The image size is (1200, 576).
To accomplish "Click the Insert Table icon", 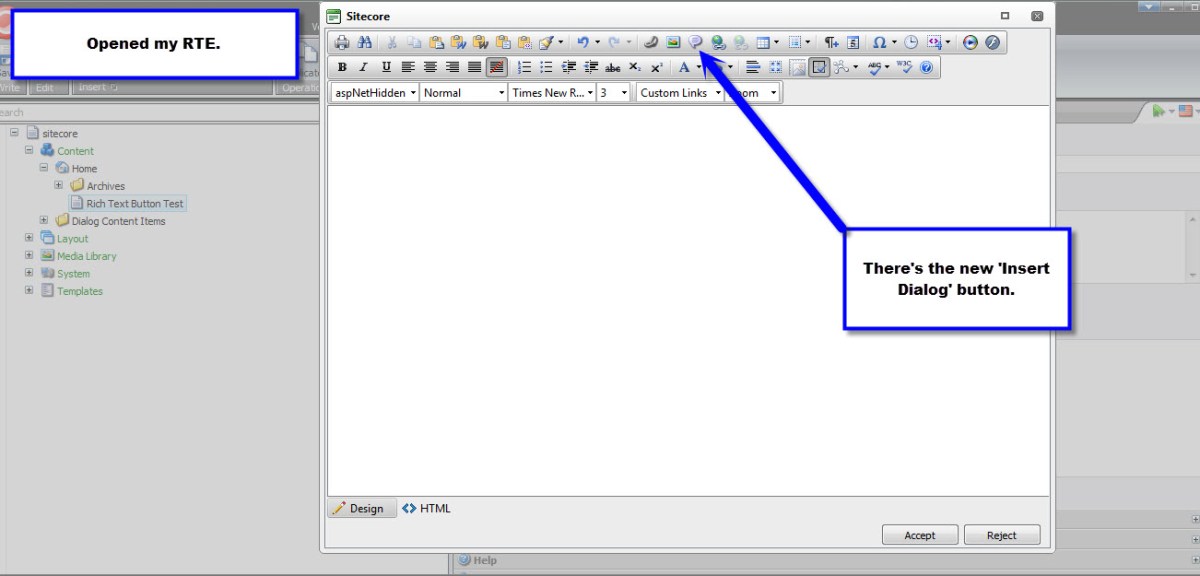I will click(x=763, y=43).
